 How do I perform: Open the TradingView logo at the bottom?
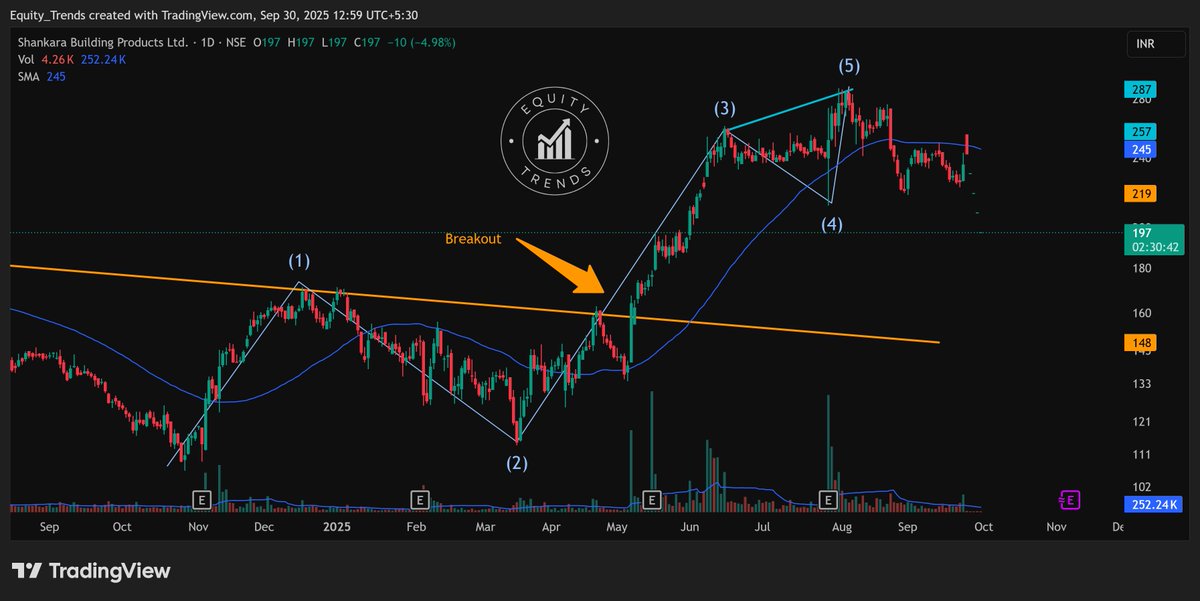pos(91,571)
